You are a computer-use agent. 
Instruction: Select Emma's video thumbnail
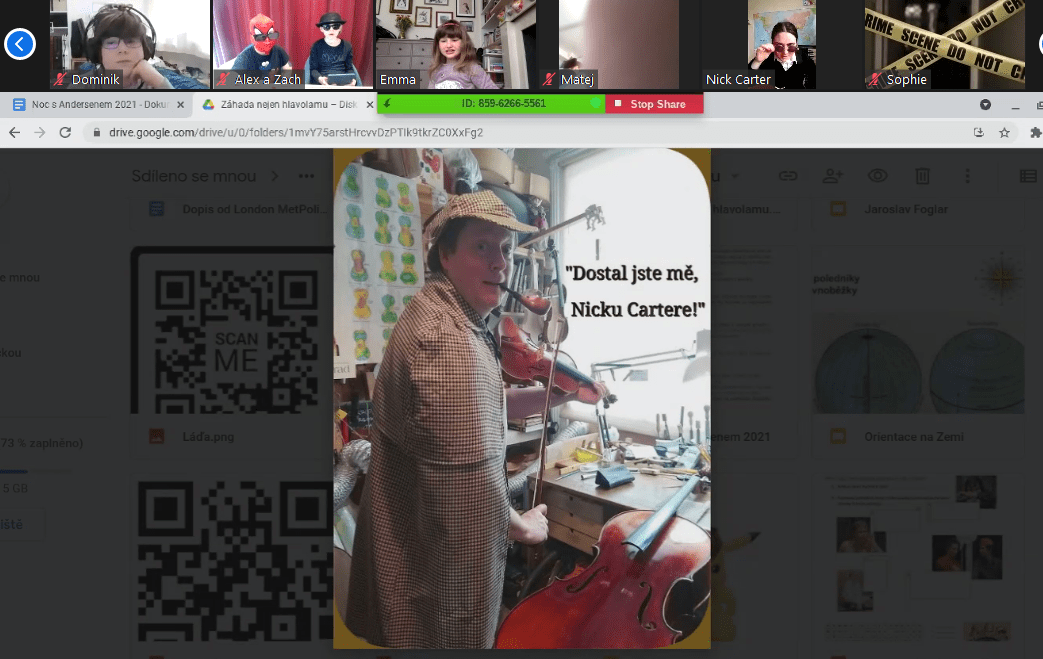pos(456,45)
